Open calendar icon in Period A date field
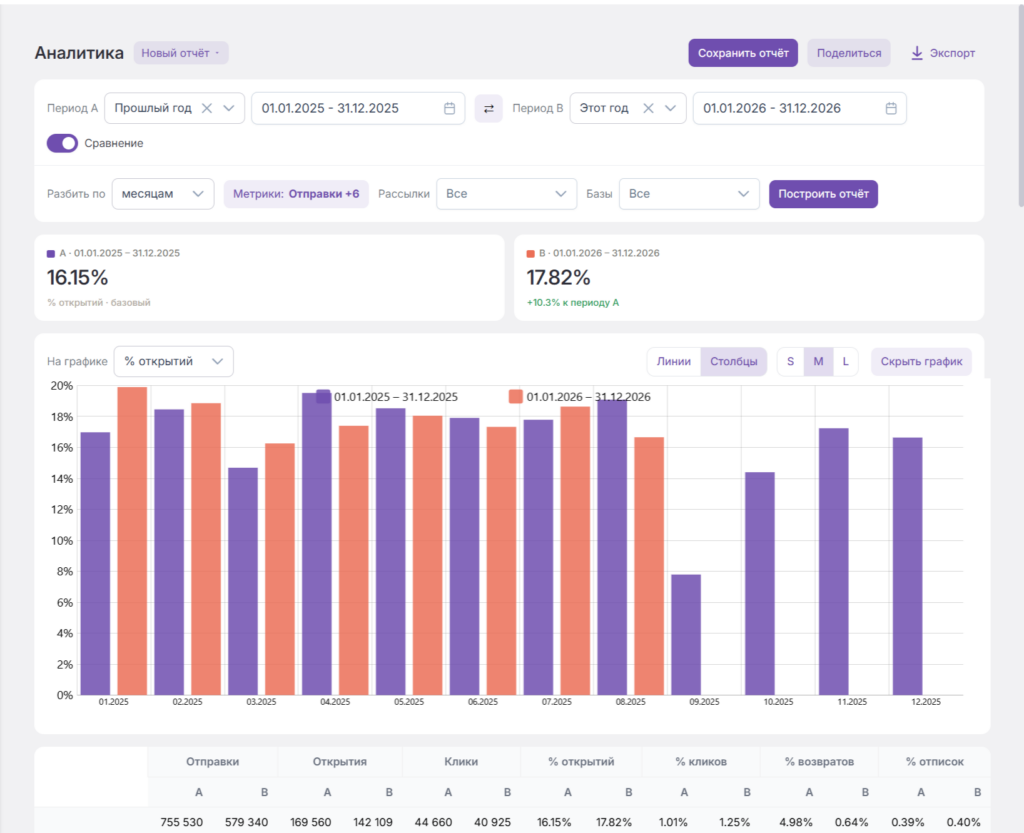1024x833 pixels. click(449, 108)
